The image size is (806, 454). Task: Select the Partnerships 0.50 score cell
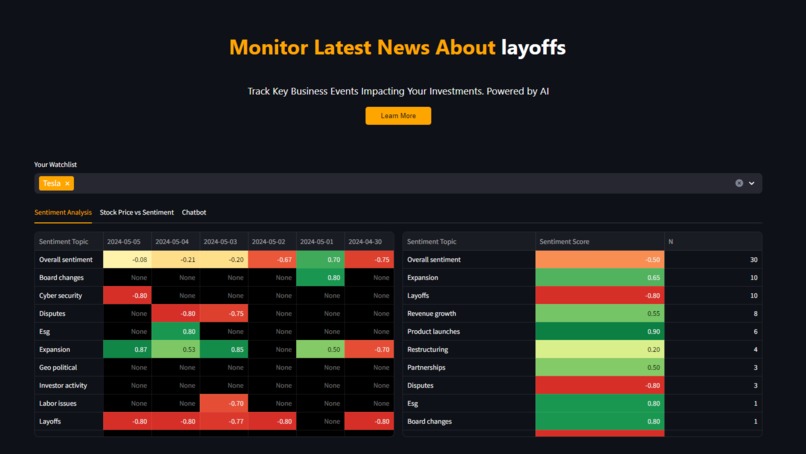tap(599, 368)
